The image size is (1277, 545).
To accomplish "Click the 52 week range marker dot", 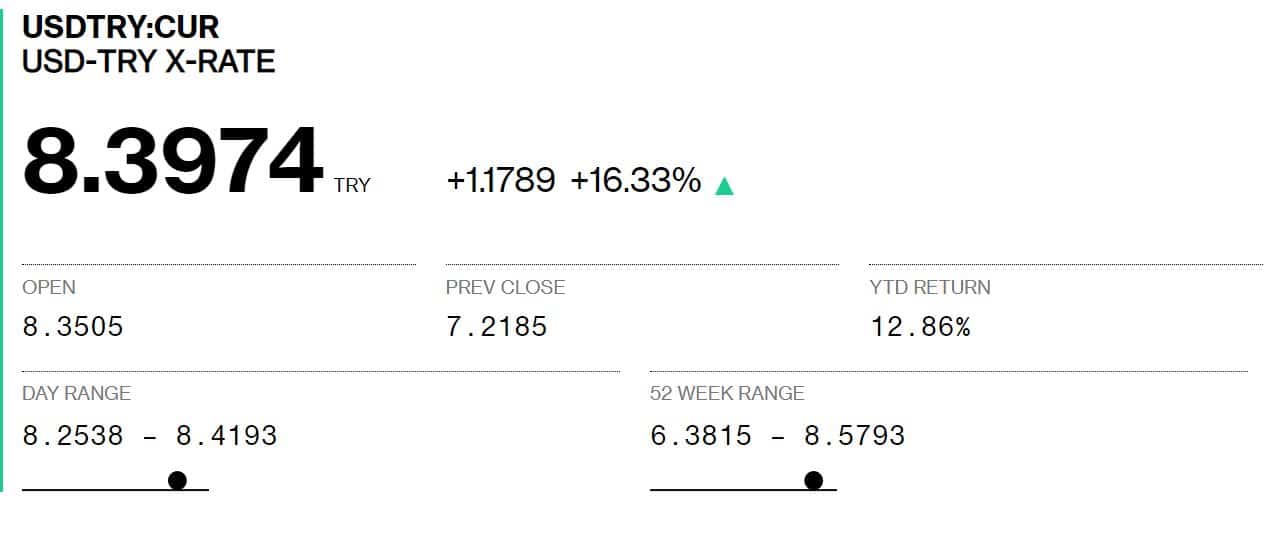I will pos(814,481).
